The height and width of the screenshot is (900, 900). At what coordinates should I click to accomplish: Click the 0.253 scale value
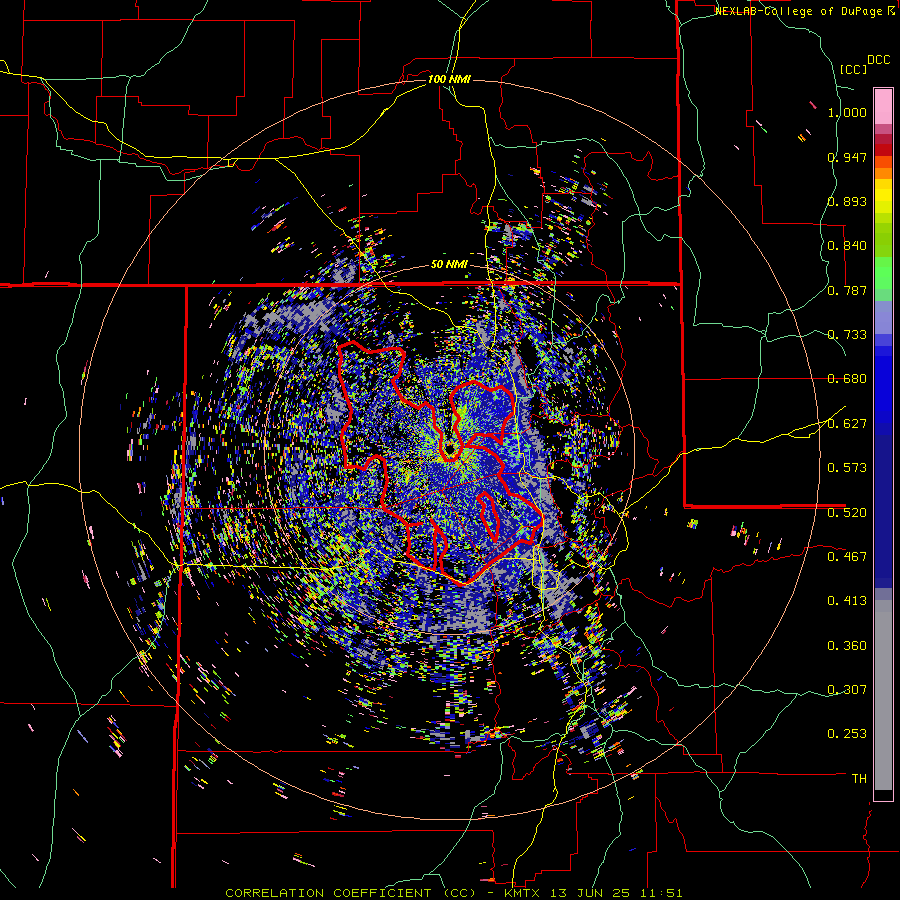[847, 734]
